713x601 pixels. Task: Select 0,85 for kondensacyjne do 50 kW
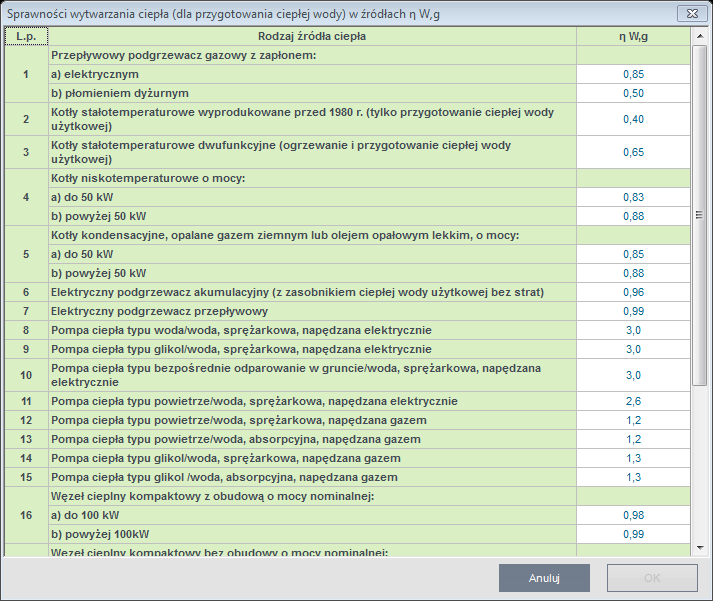click(x=633, y=254)
